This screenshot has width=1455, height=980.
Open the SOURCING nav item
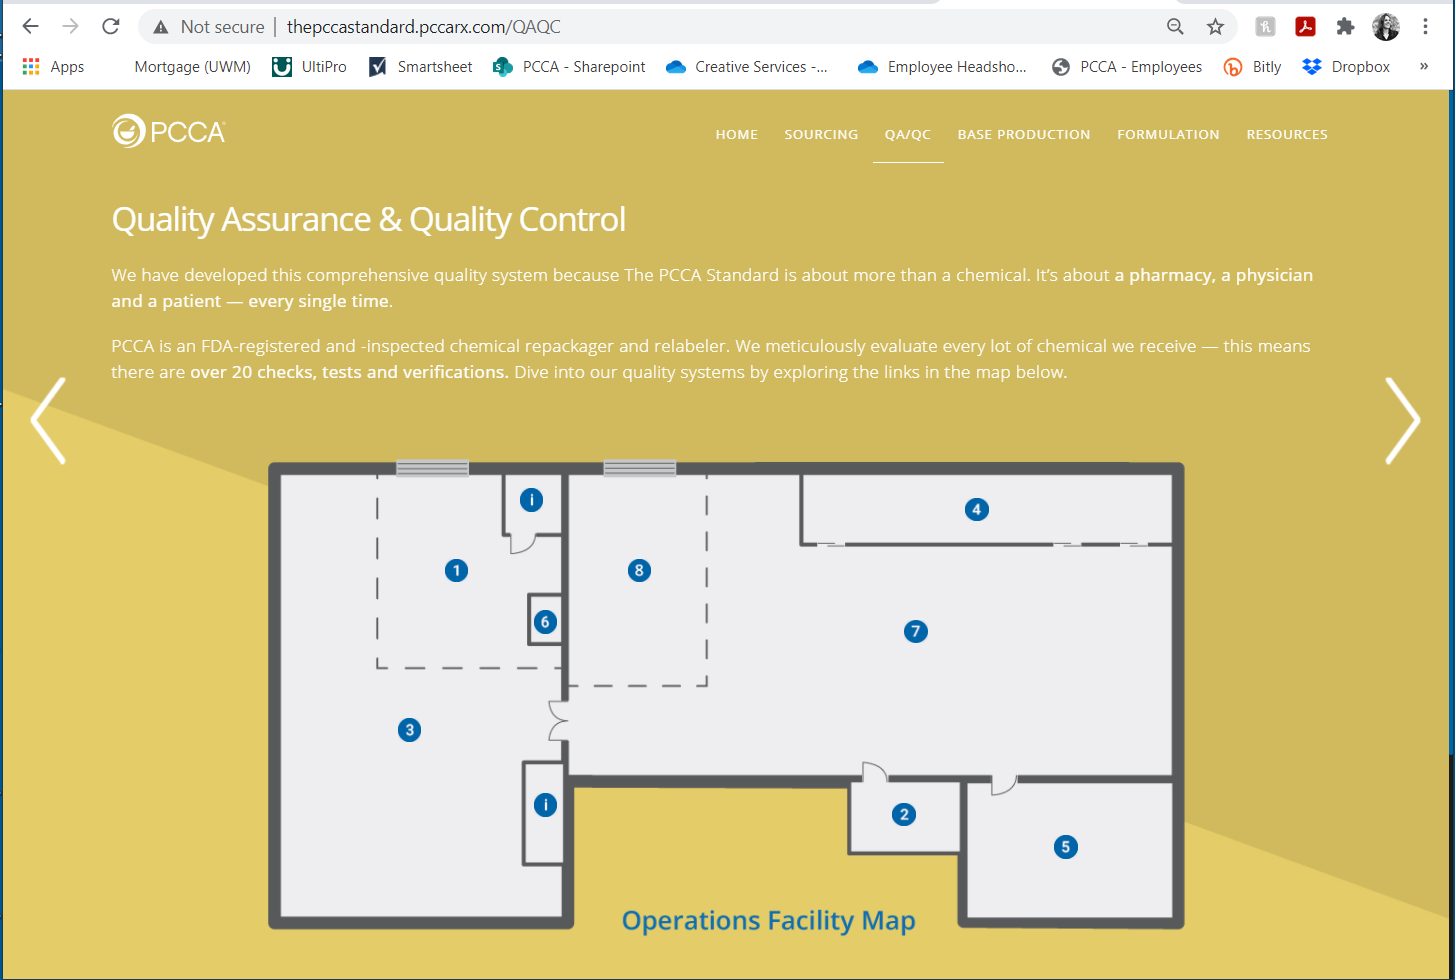(821, 134)
